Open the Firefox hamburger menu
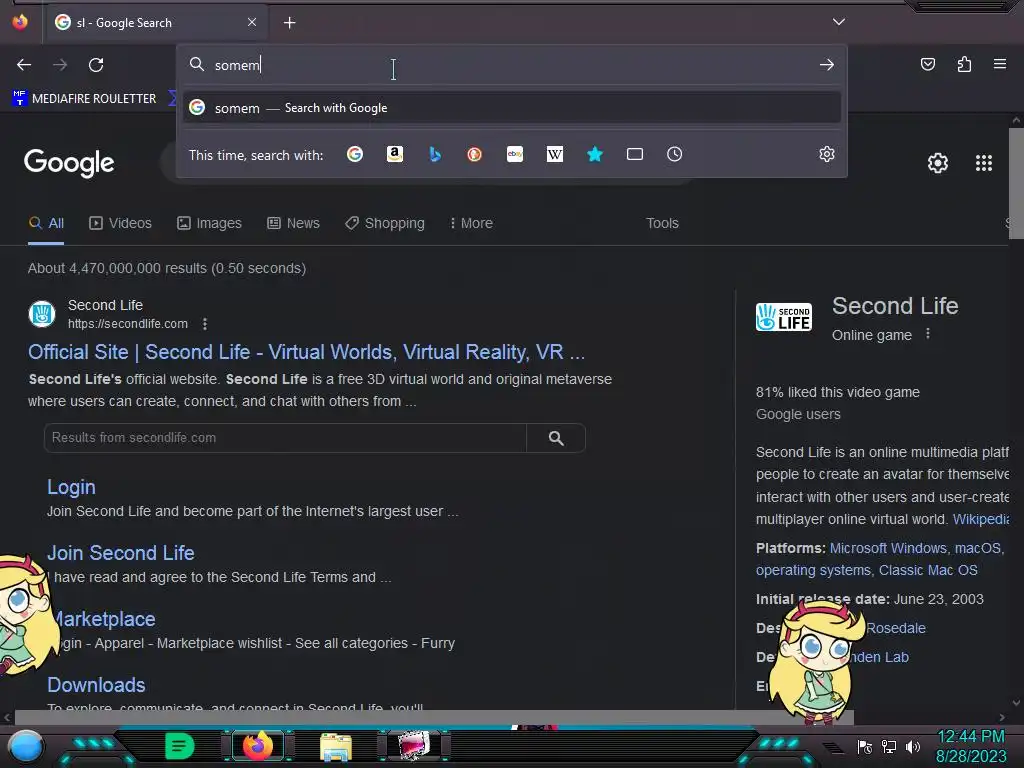The width and height of the screenshot is (1024, 768). (1000, 64)
